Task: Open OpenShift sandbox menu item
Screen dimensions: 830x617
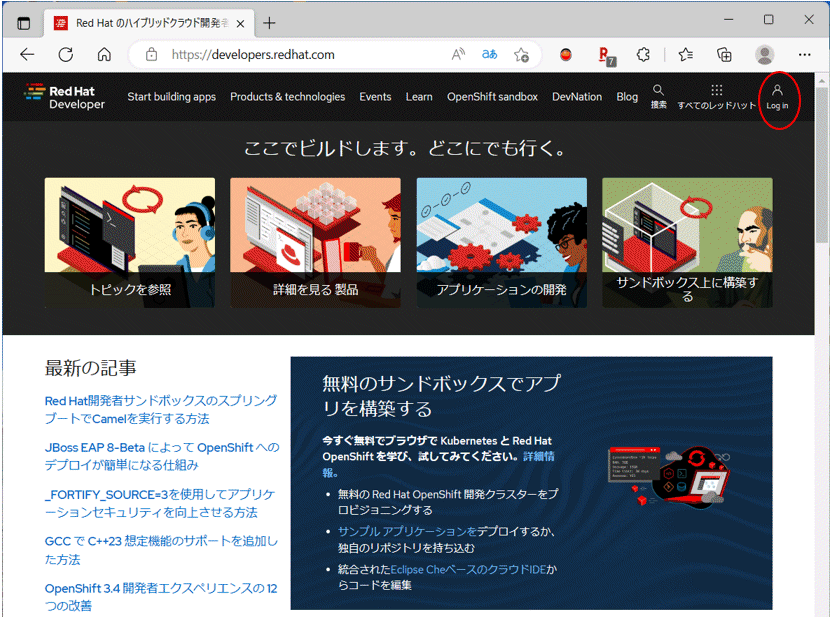Action: [x=492, y=97]
